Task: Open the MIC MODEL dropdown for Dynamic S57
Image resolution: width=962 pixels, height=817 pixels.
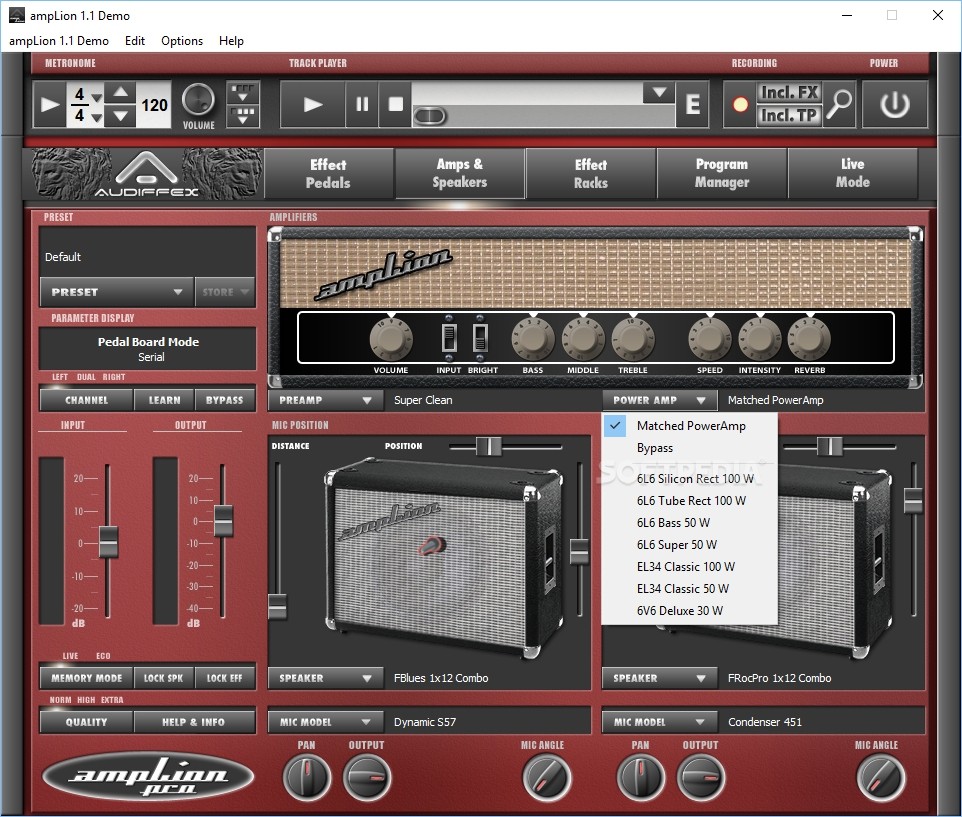Action: tap(325, 722)
